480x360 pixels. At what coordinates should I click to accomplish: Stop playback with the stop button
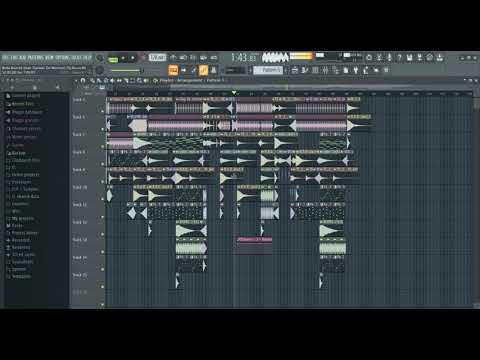tap(133, 58)
